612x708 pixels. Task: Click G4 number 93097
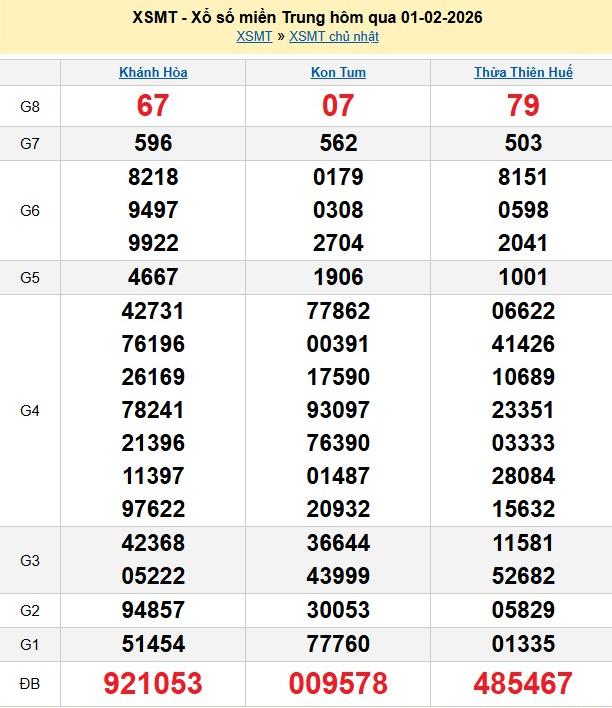click(338, 410)
